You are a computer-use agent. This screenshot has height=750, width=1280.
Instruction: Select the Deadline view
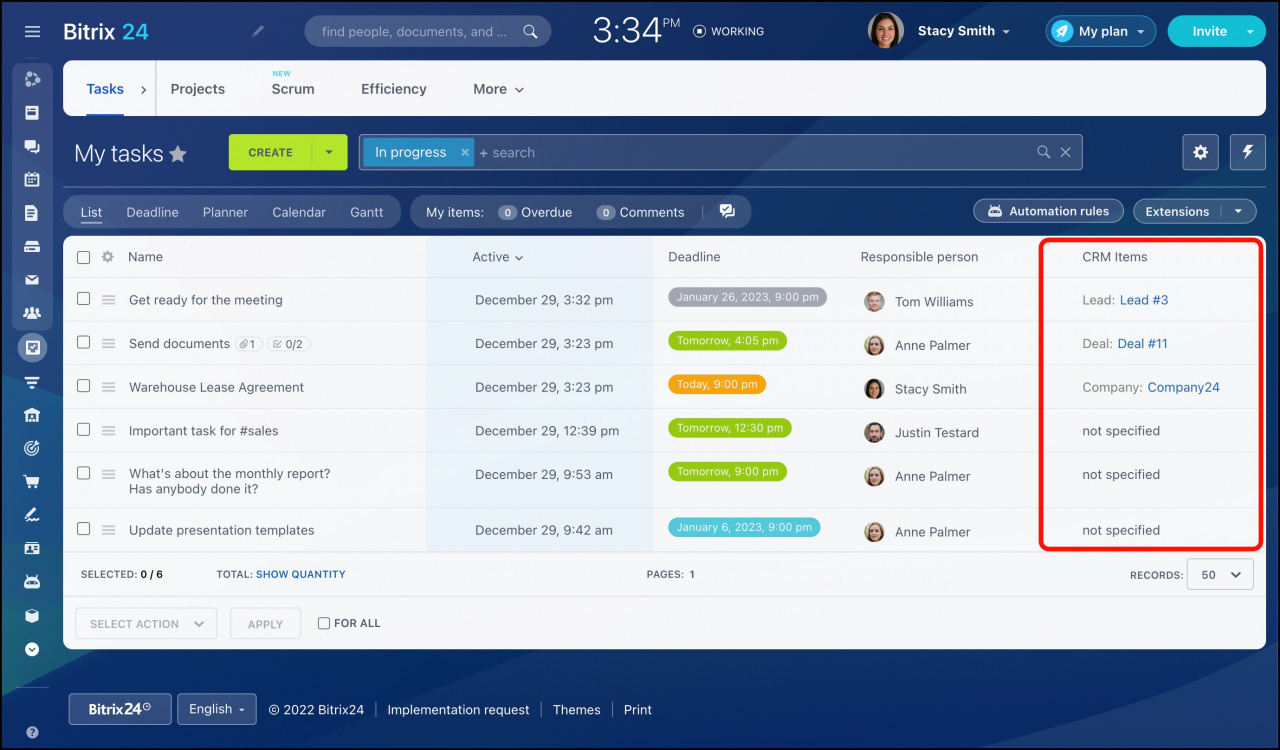pos(152,212)
